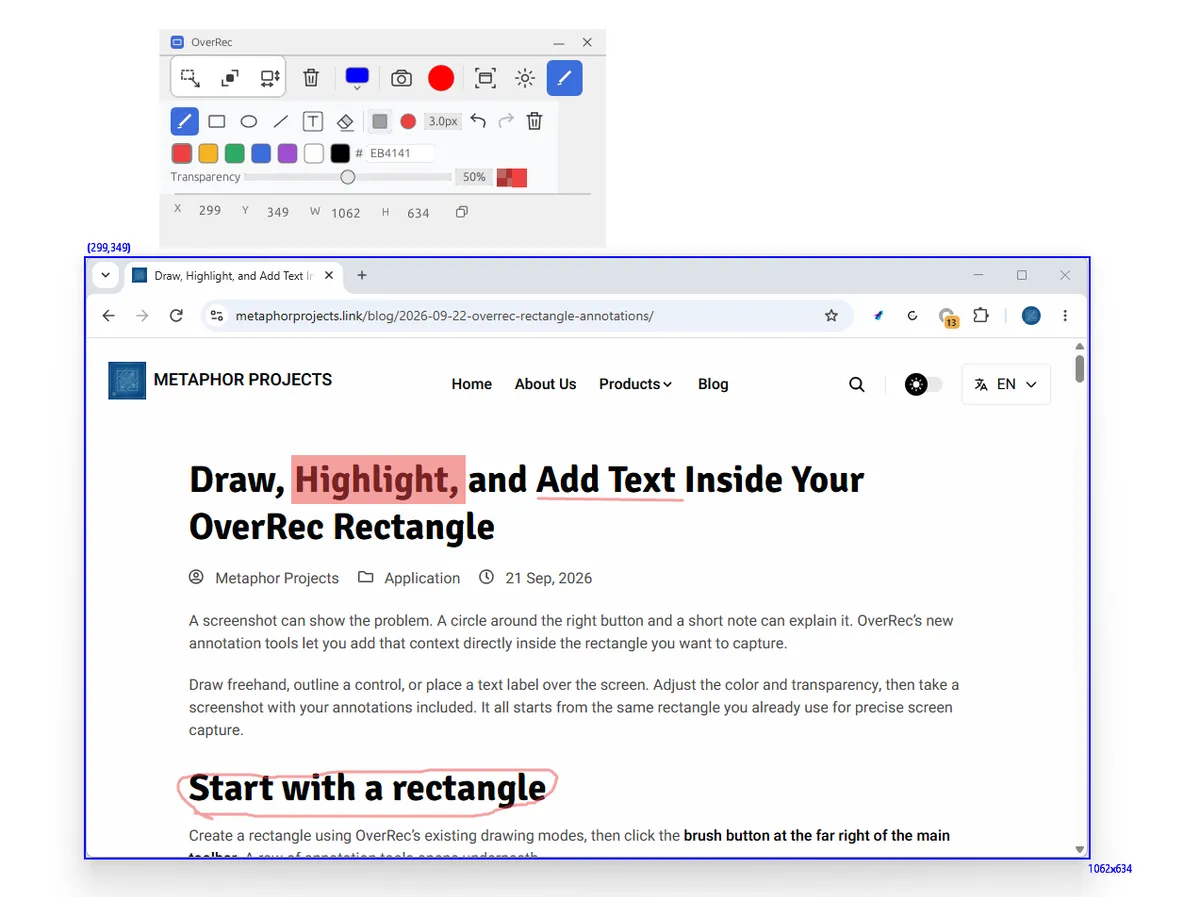
Task: Select the freehand pen annotation tool
Action: (x=184, y=121)
